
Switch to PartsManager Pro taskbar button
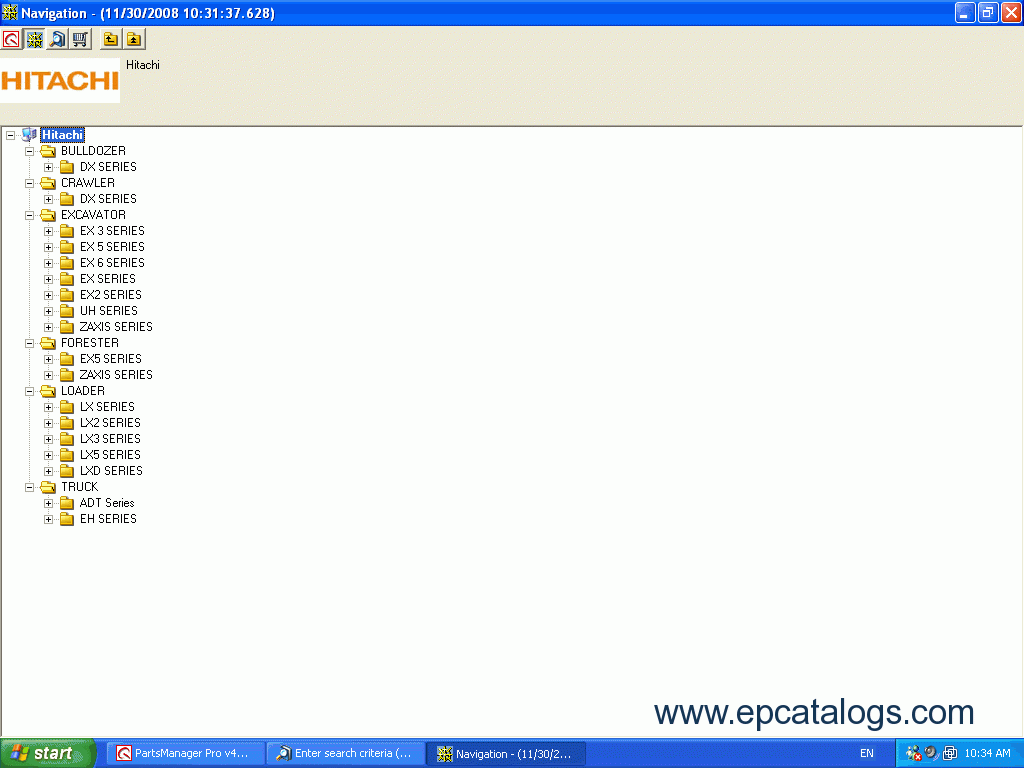tap(186, 754)
